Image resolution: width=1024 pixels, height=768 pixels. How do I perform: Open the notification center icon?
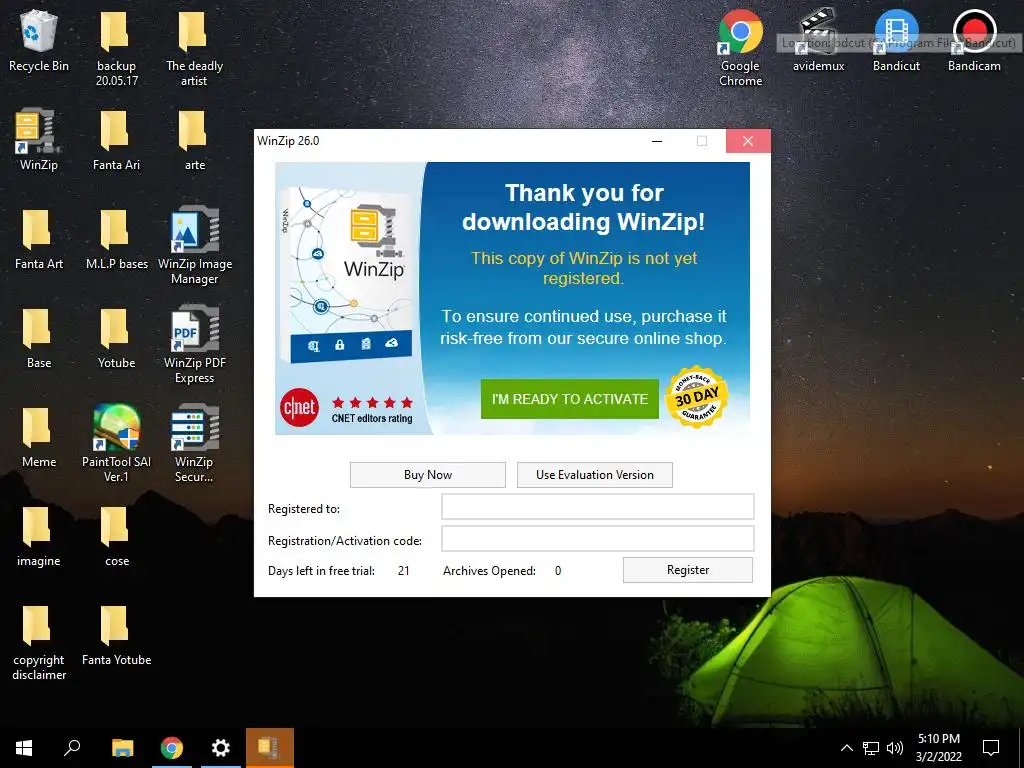pos(991,748)
